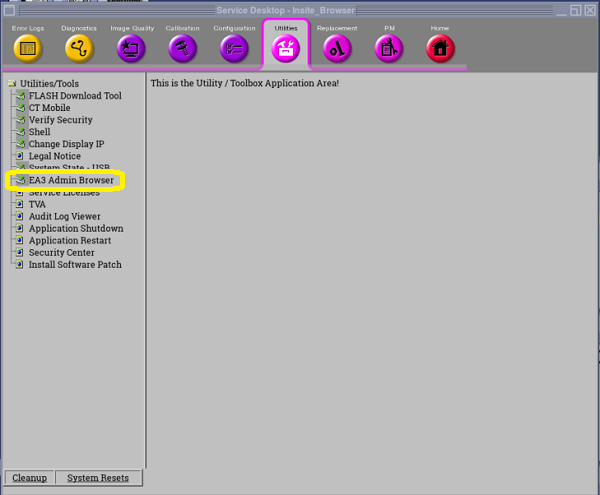This screenshot has width=600, height=495.
Task: Click the Replacement icon
Action: click(337, 47)
